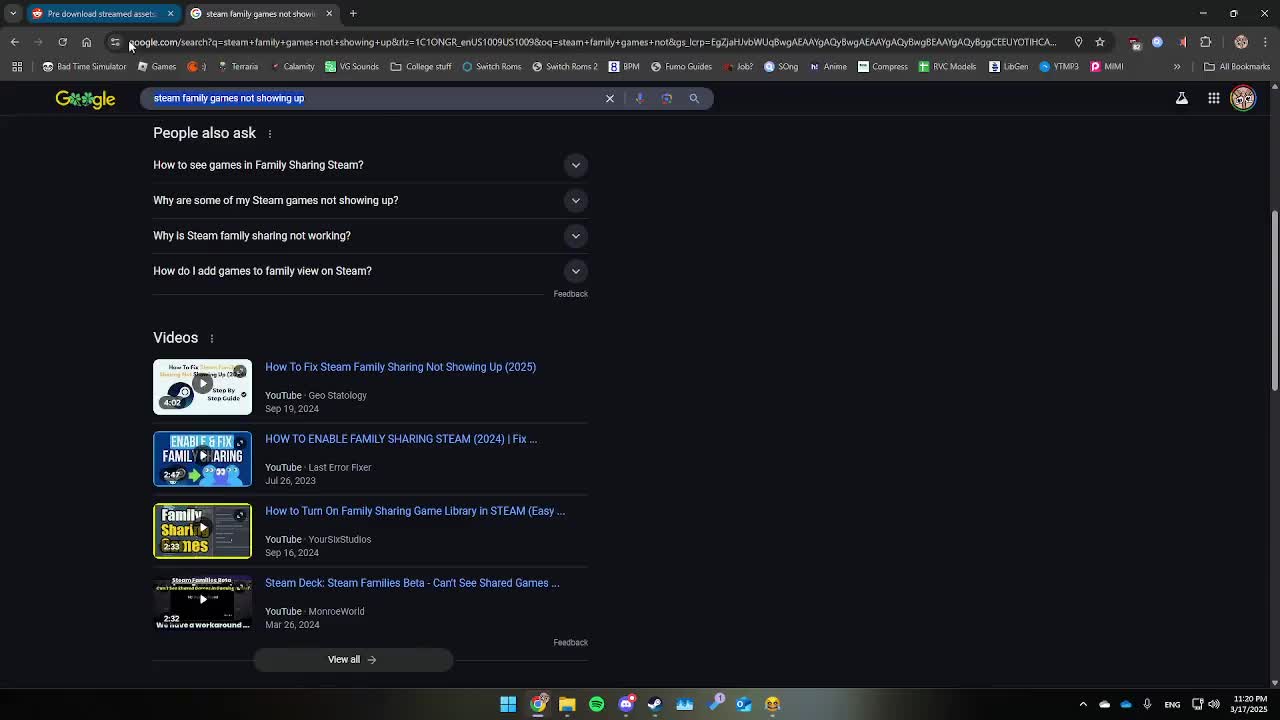
Task: Click the page vertical scrollbar thumb
Action: click(1274, 301)
